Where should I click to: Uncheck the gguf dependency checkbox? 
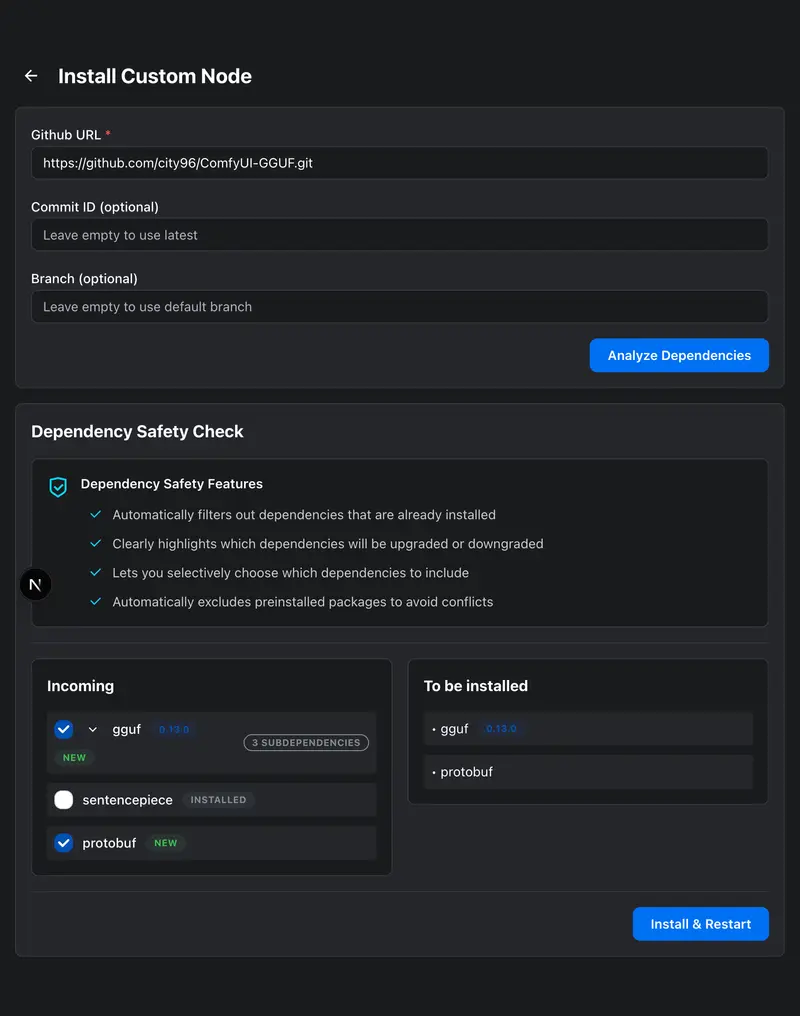point(64,729)
